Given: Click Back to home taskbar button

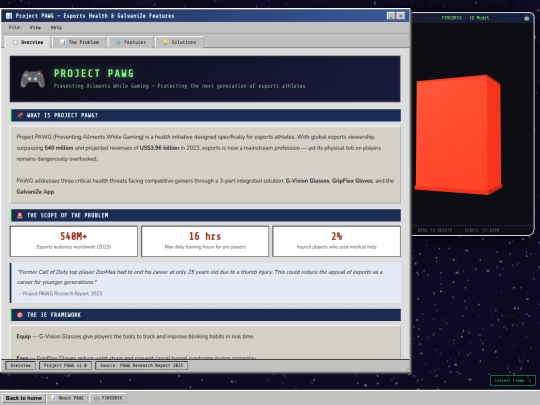Looking at the screenshot, I should click(23, 398).
